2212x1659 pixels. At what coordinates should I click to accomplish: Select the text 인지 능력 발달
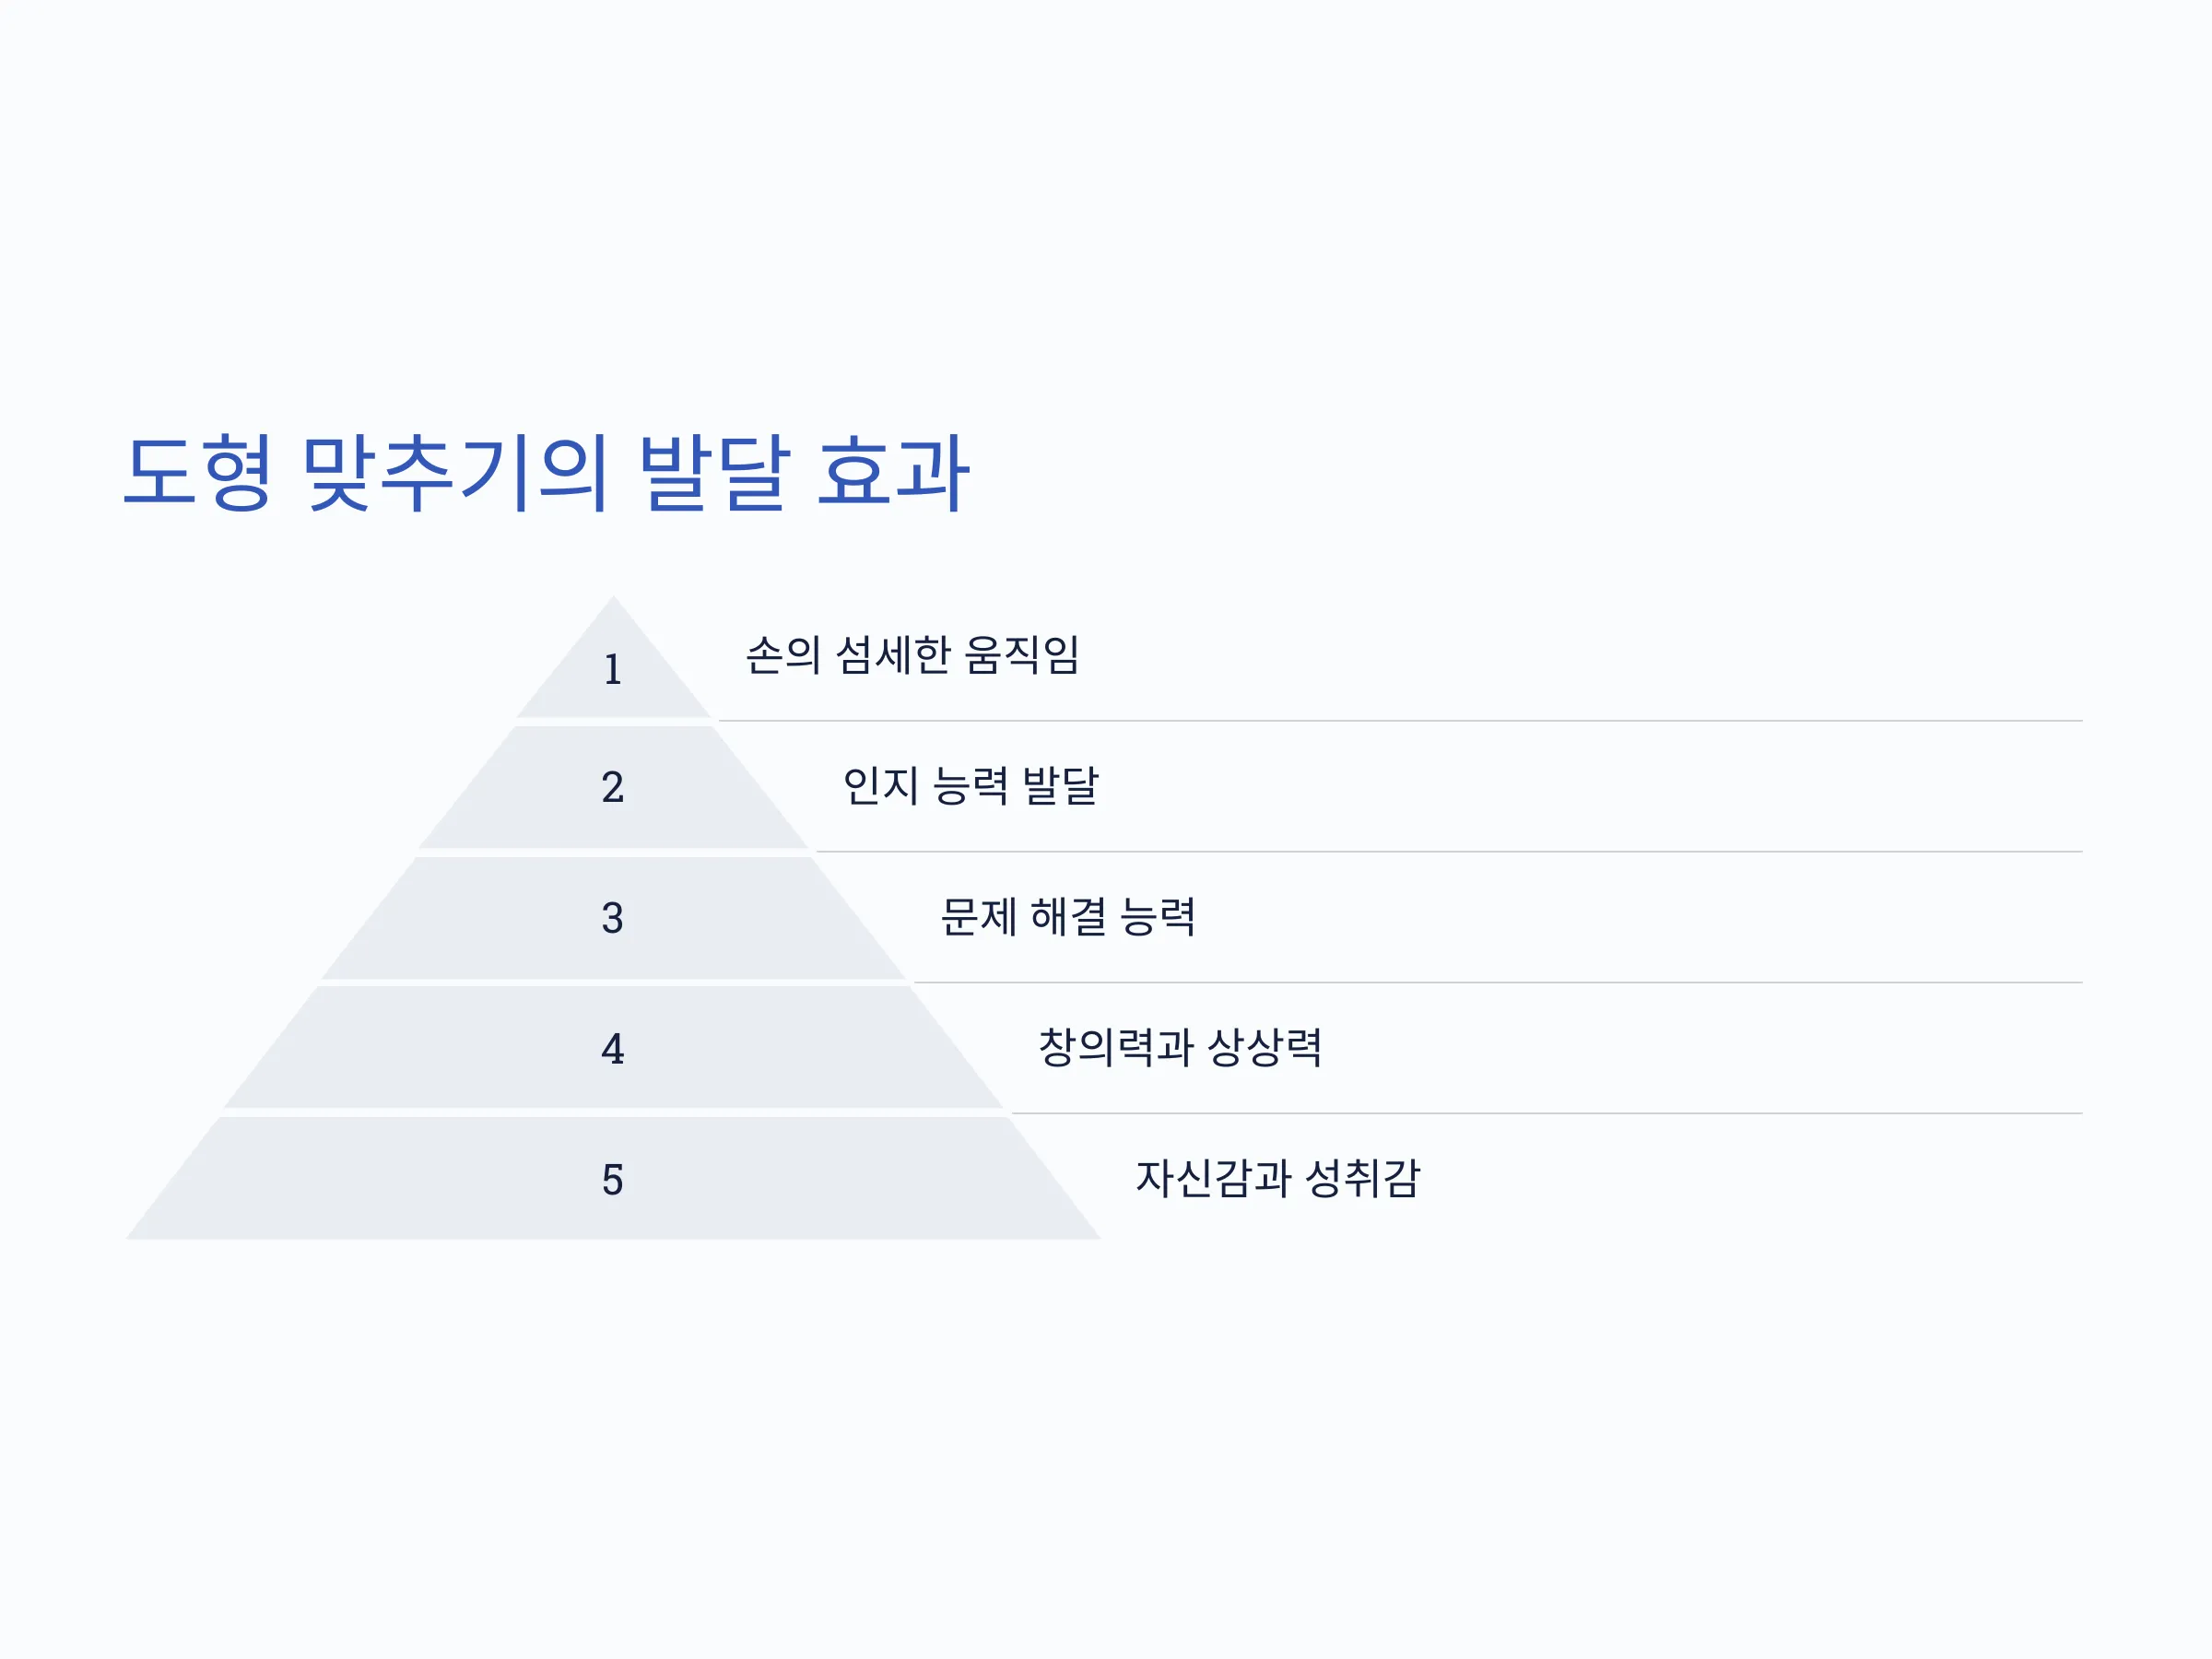coord(971,786)
